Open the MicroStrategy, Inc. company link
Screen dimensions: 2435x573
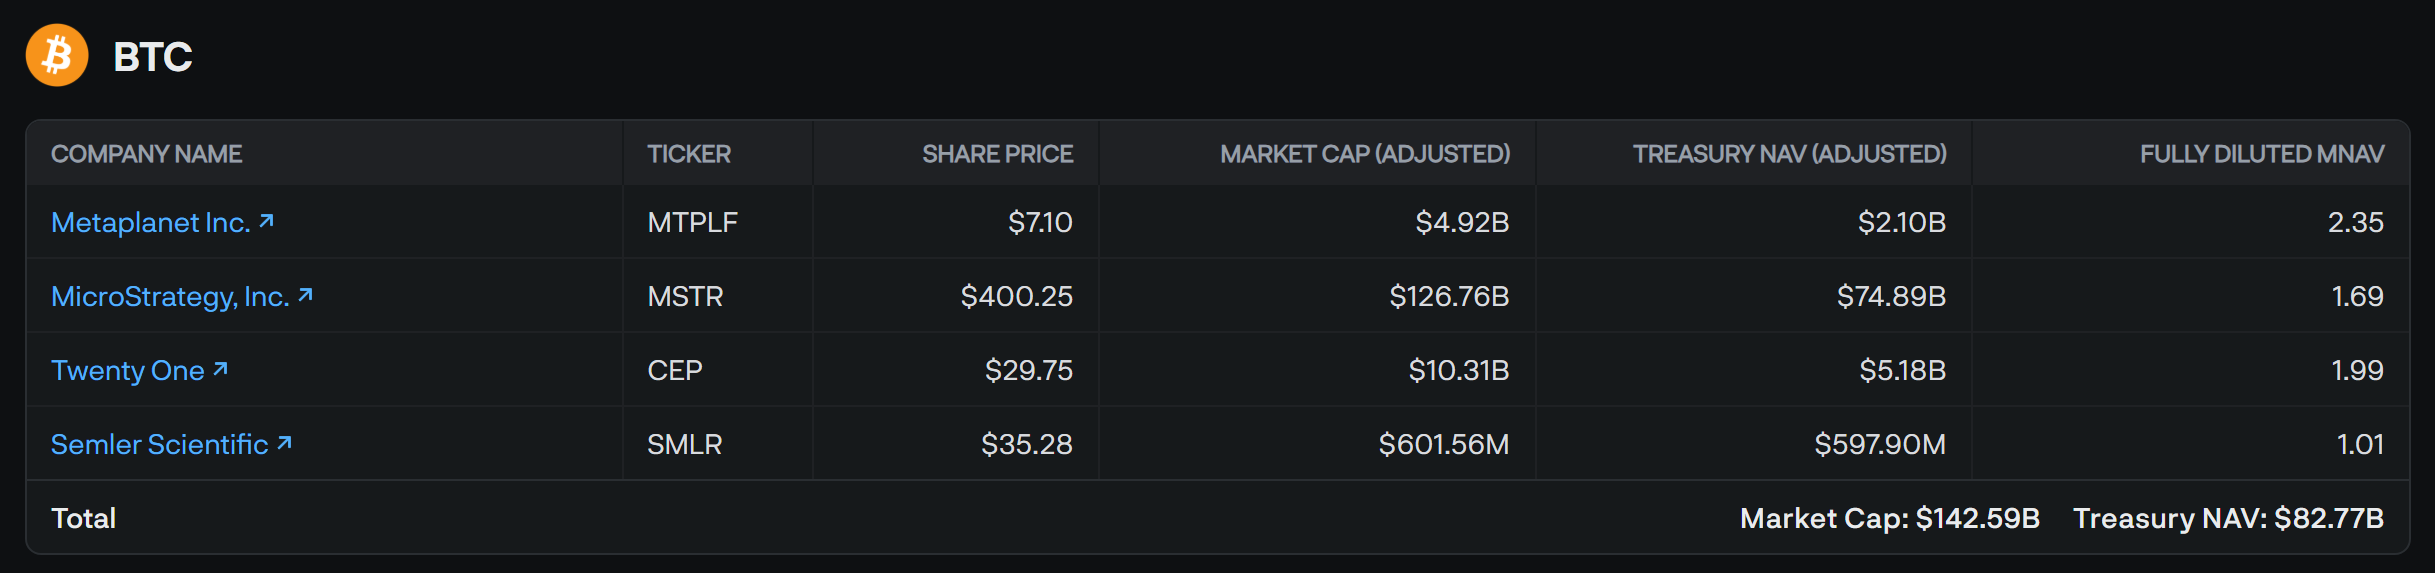170,296
